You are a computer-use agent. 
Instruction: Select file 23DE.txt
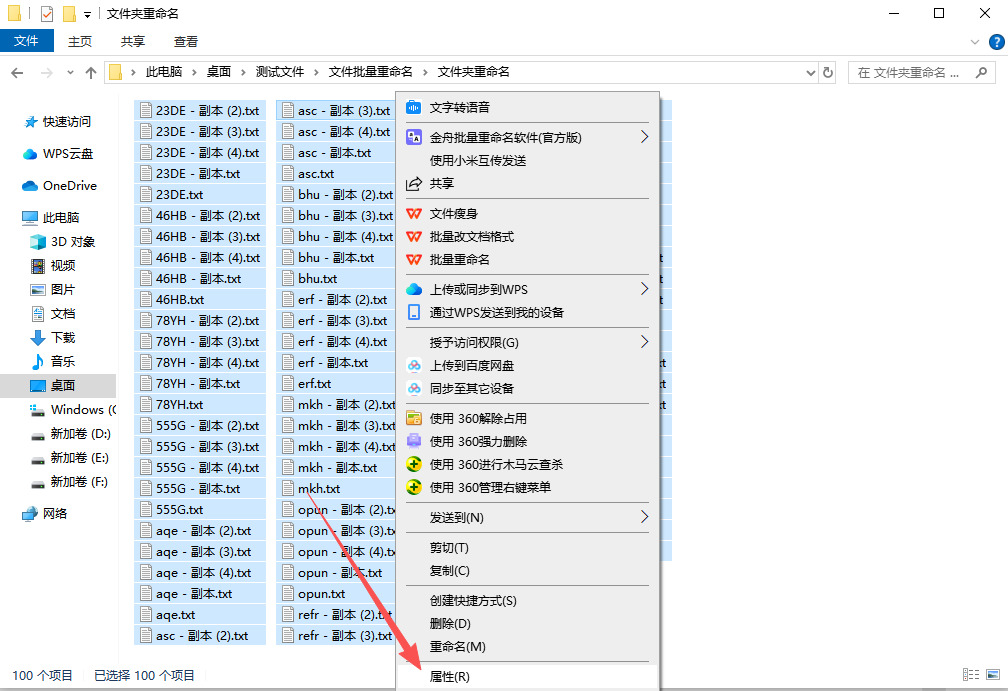click(x=201, y=195)
